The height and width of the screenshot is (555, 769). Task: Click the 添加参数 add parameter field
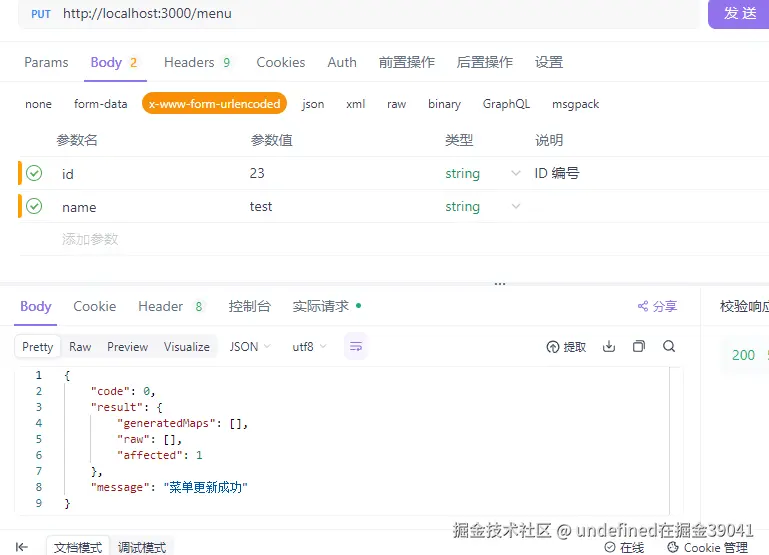[90, 239]
